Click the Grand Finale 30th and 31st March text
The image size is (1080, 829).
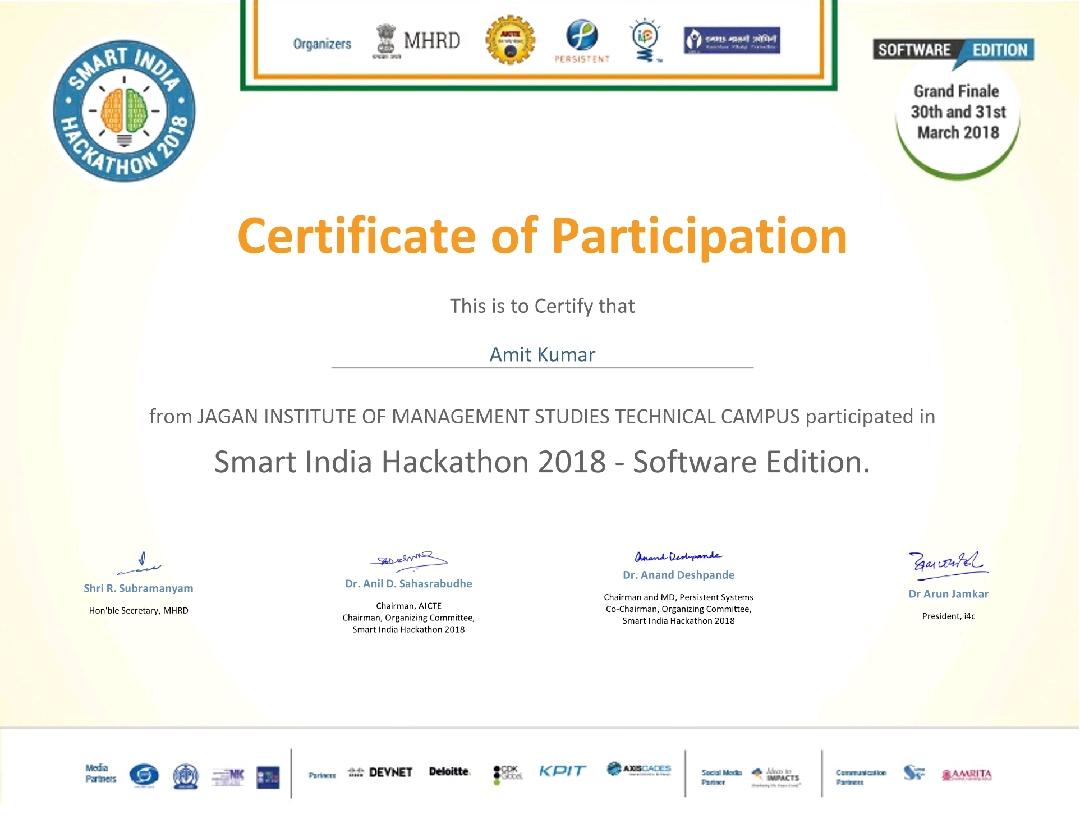957,112
